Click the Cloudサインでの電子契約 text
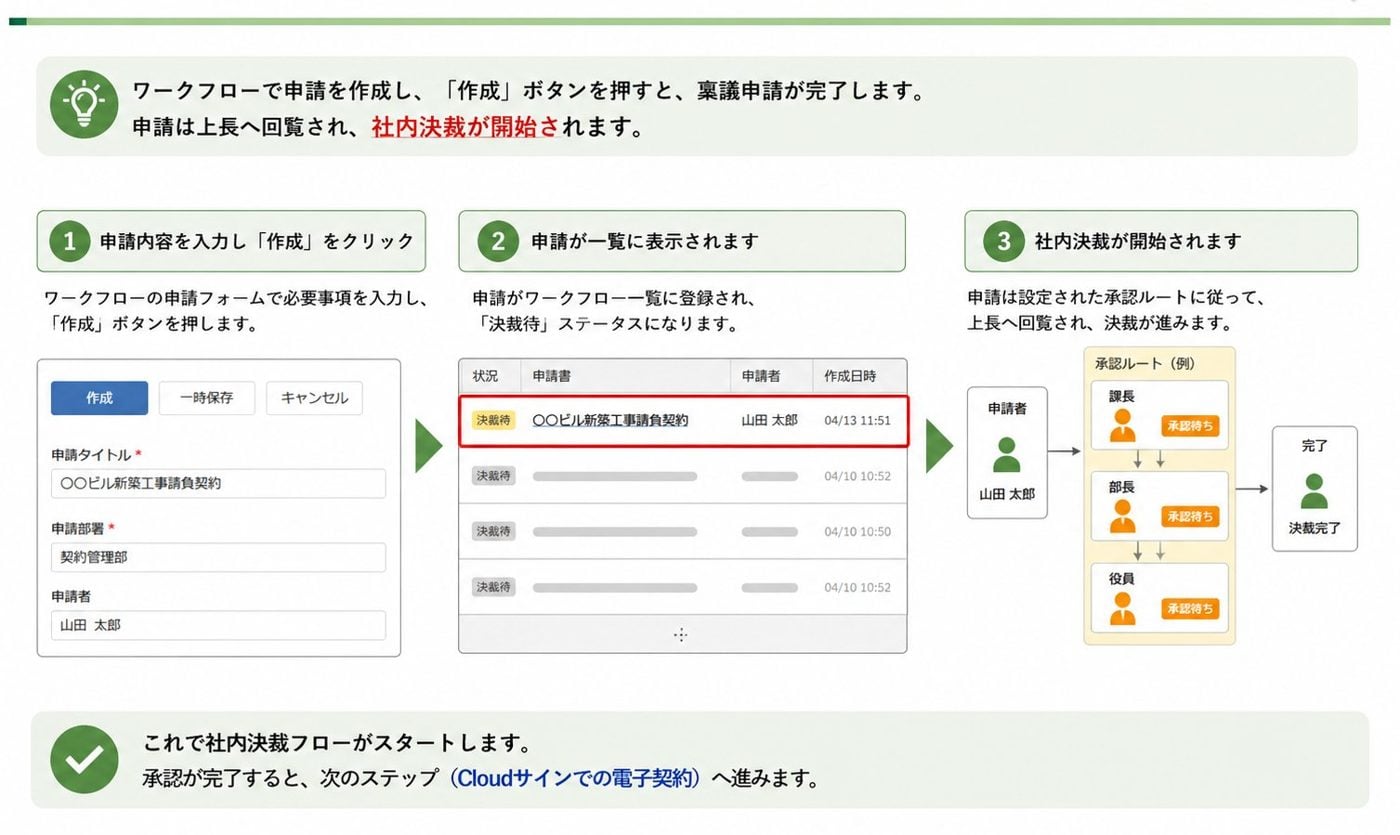Image resolution: width=1400 pixels, height=835 pixels. click(577, 779)
